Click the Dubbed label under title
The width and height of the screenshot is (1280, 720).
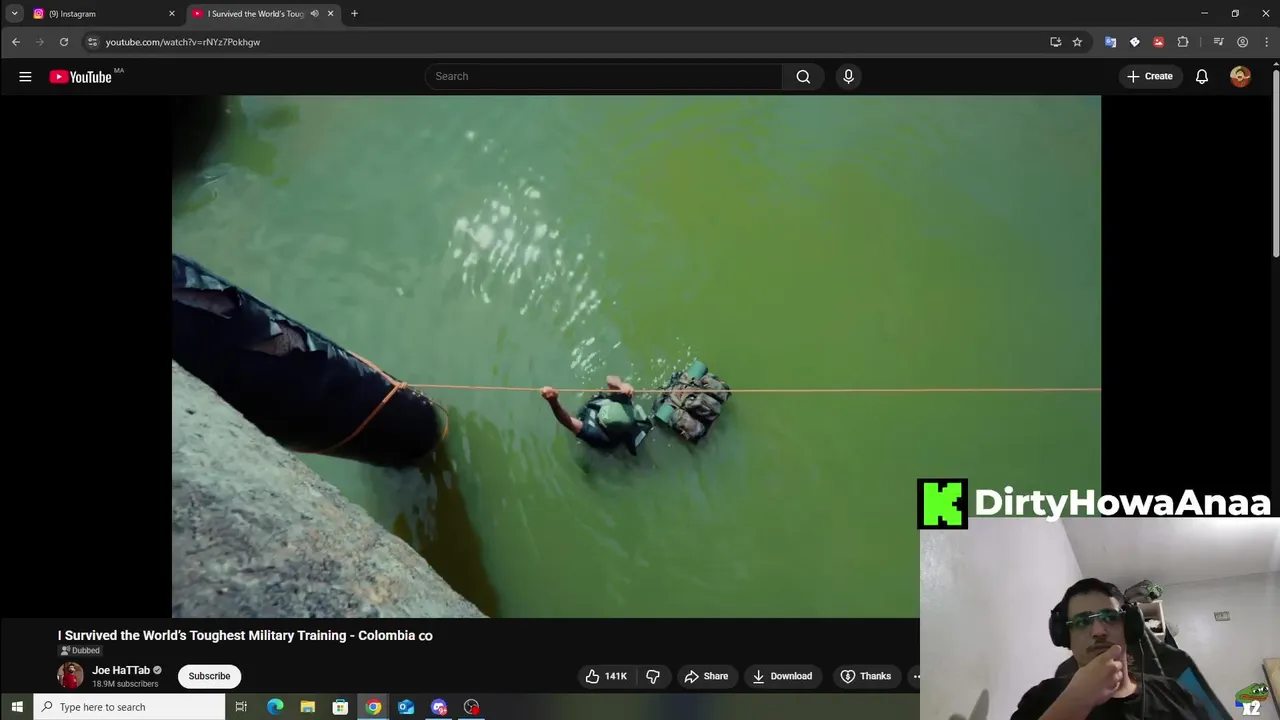pos(80,651)
